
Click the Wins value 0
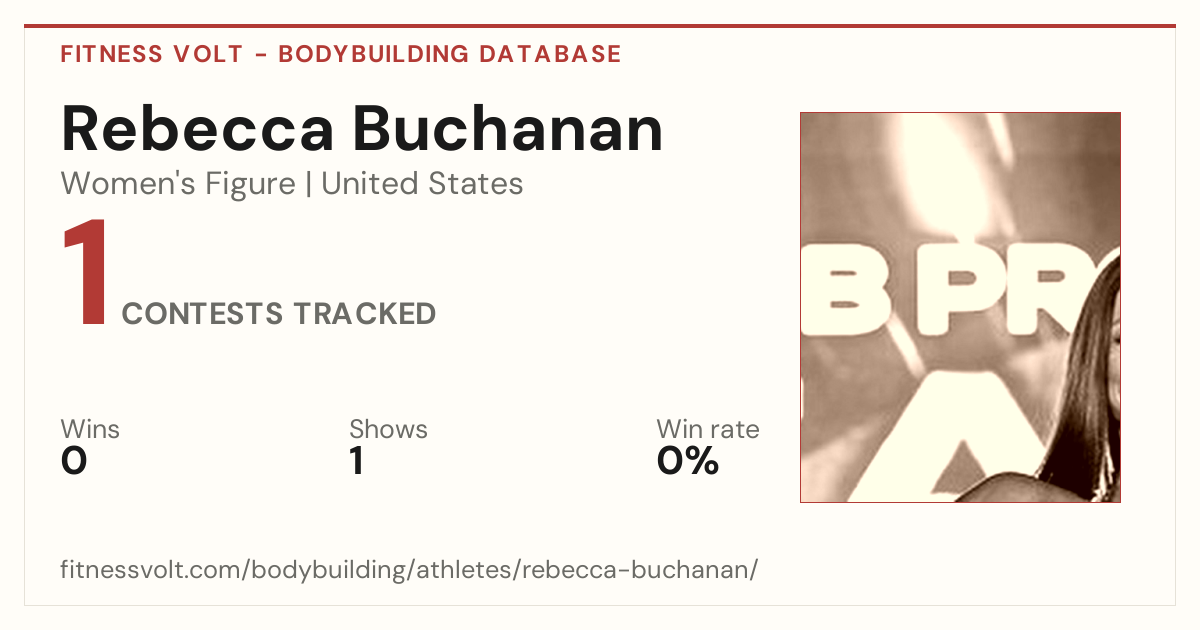74,461
